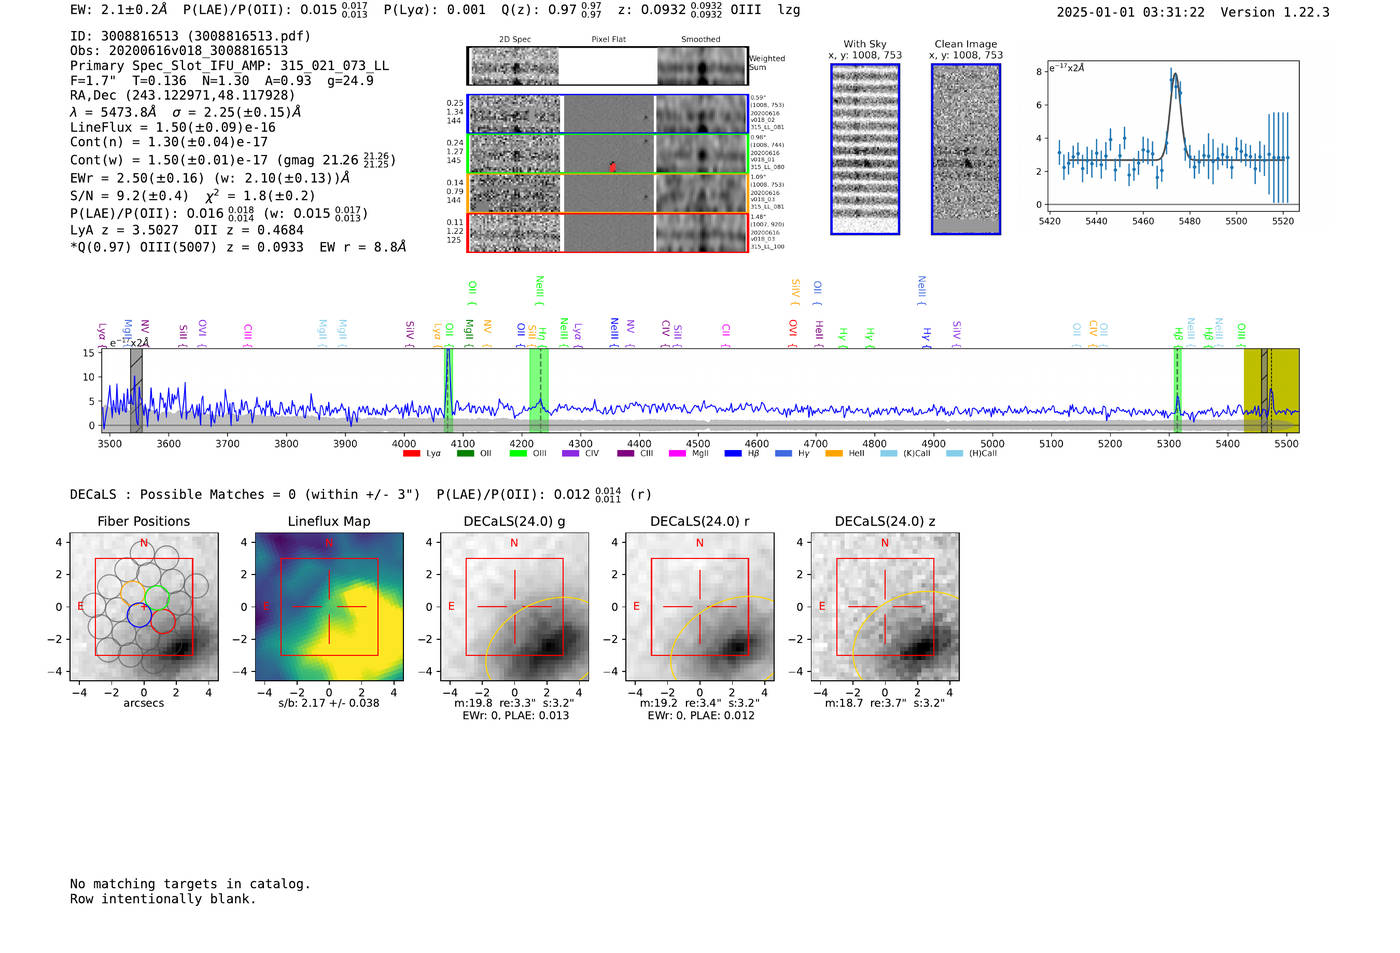Screen dimensions: 1400x953
Task: Select the *Q(0.97) OIII(5007) solution line
Action: (238, 247)
